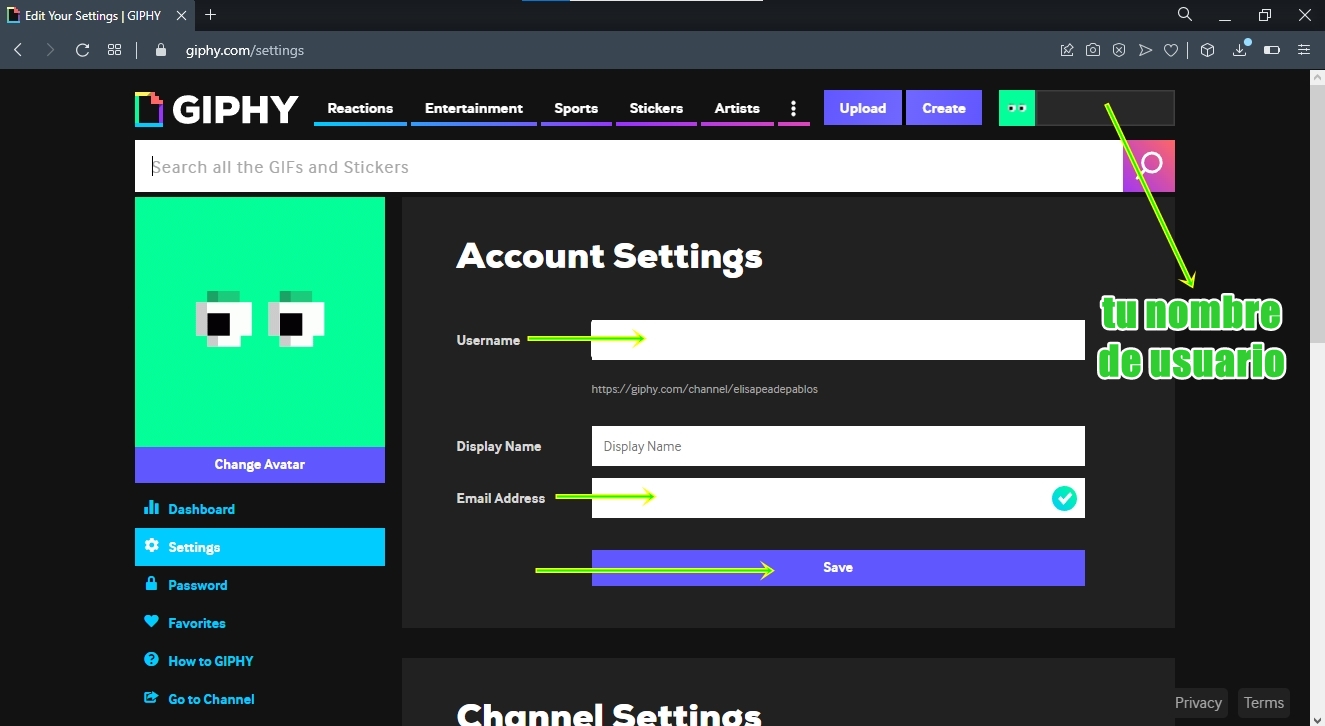This screenshot has height=726, width=1325.
Task: Click the bookmark heart icon in address bar
Action: (x=1171, y=50)
